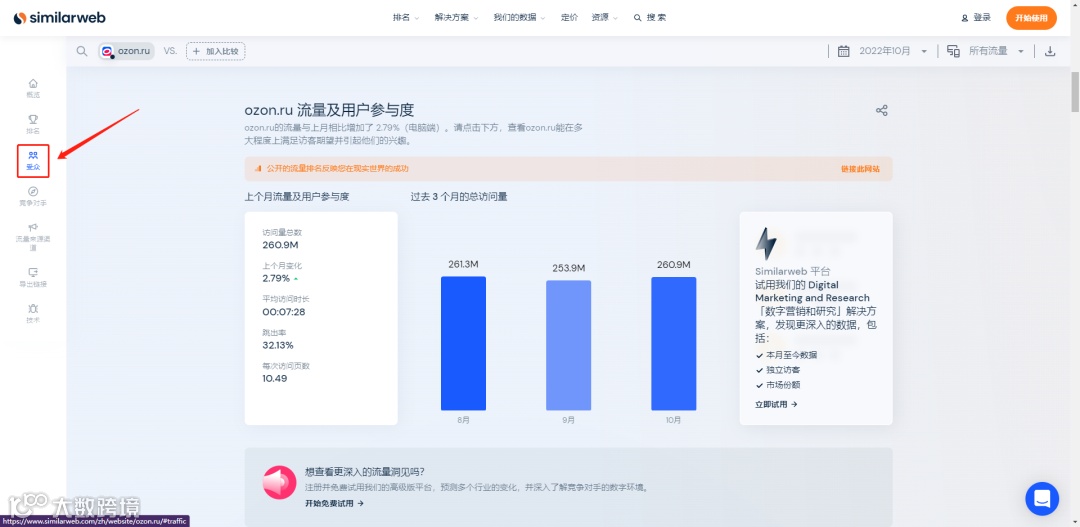This screenshot has height=527, width=1080.
Task: Open the blue chat support bubble
Action: 1042,499
